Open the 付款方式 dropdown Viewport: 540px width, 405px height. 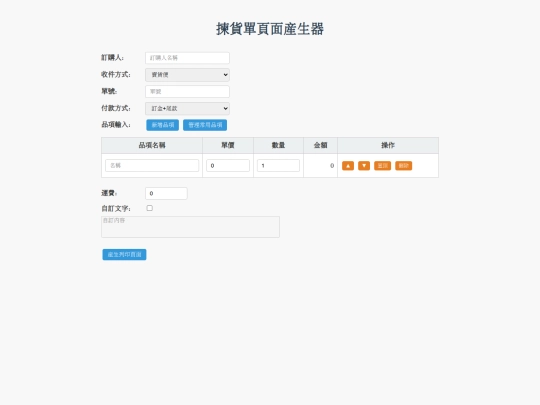(187, 108)
